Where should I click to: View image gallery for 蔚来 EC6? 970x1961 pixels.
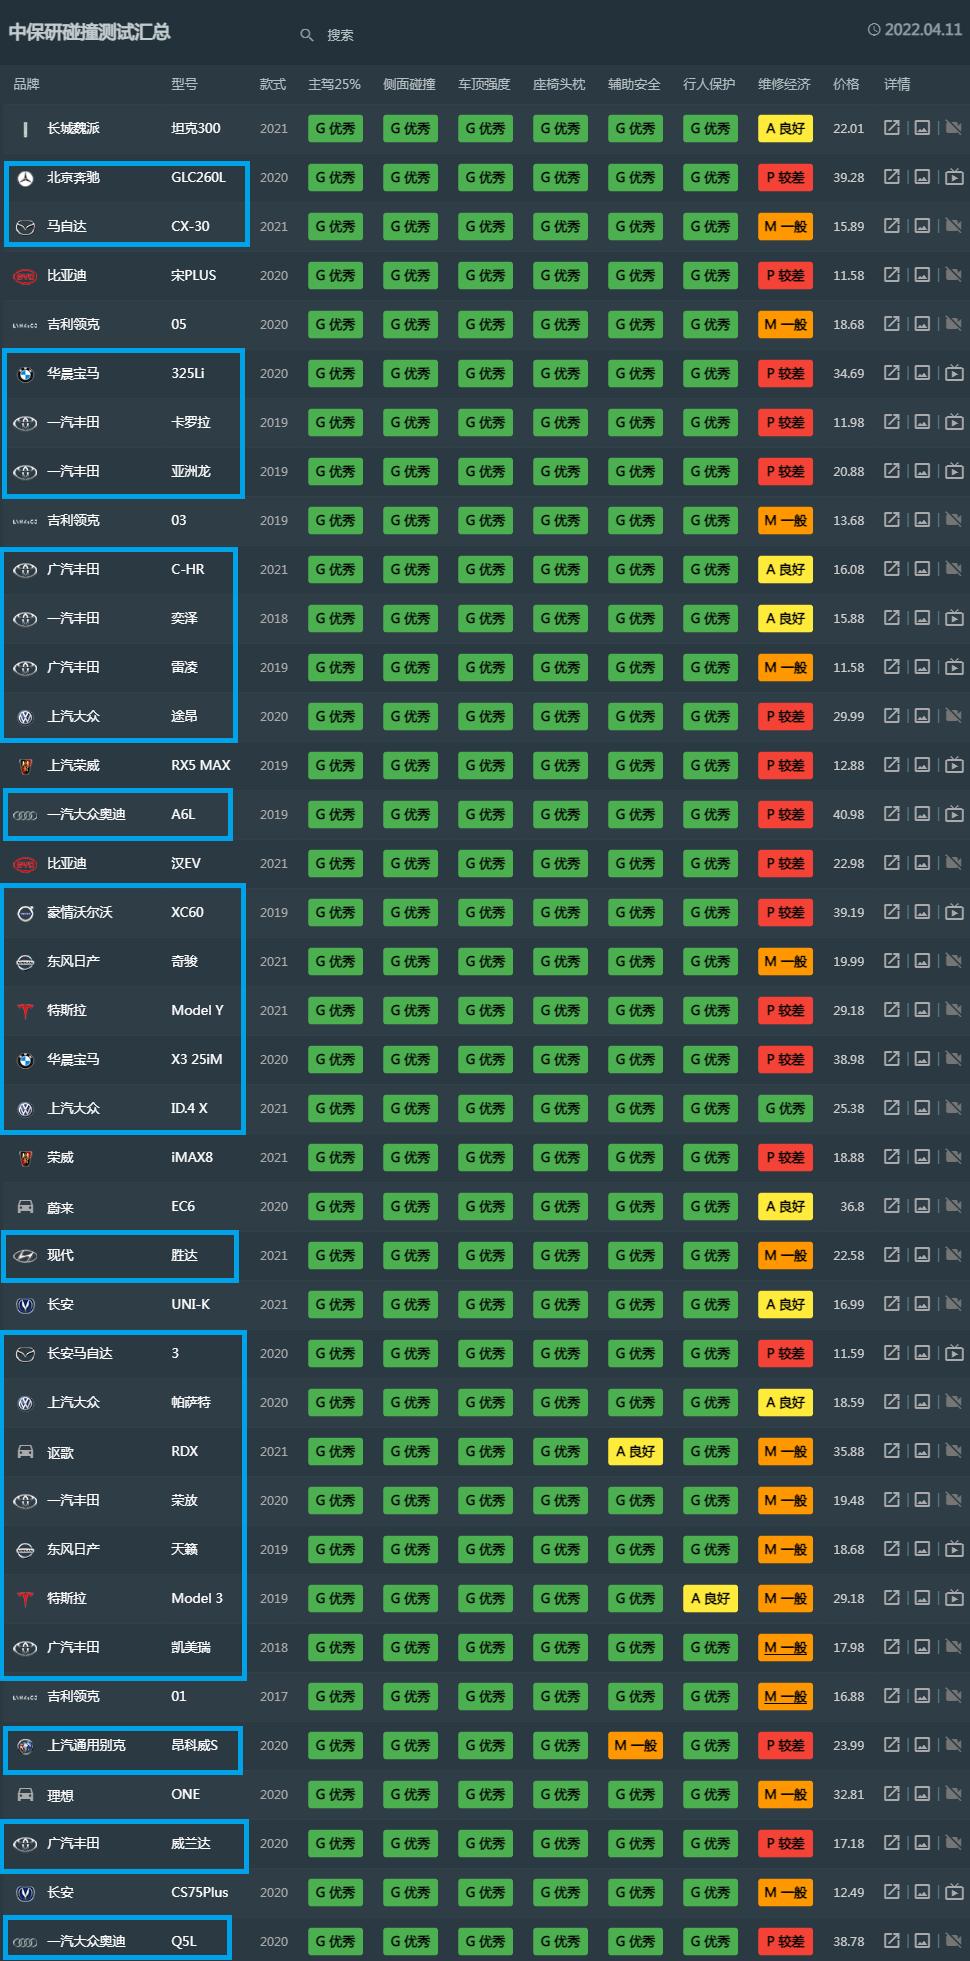[x=922, y=1206]
